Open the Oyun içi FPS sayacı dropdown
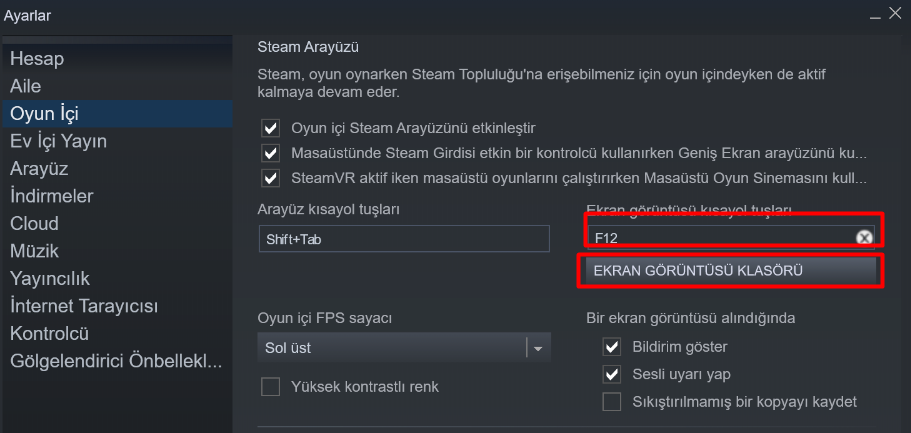This screenshot has height=433, width=911. 392,348
